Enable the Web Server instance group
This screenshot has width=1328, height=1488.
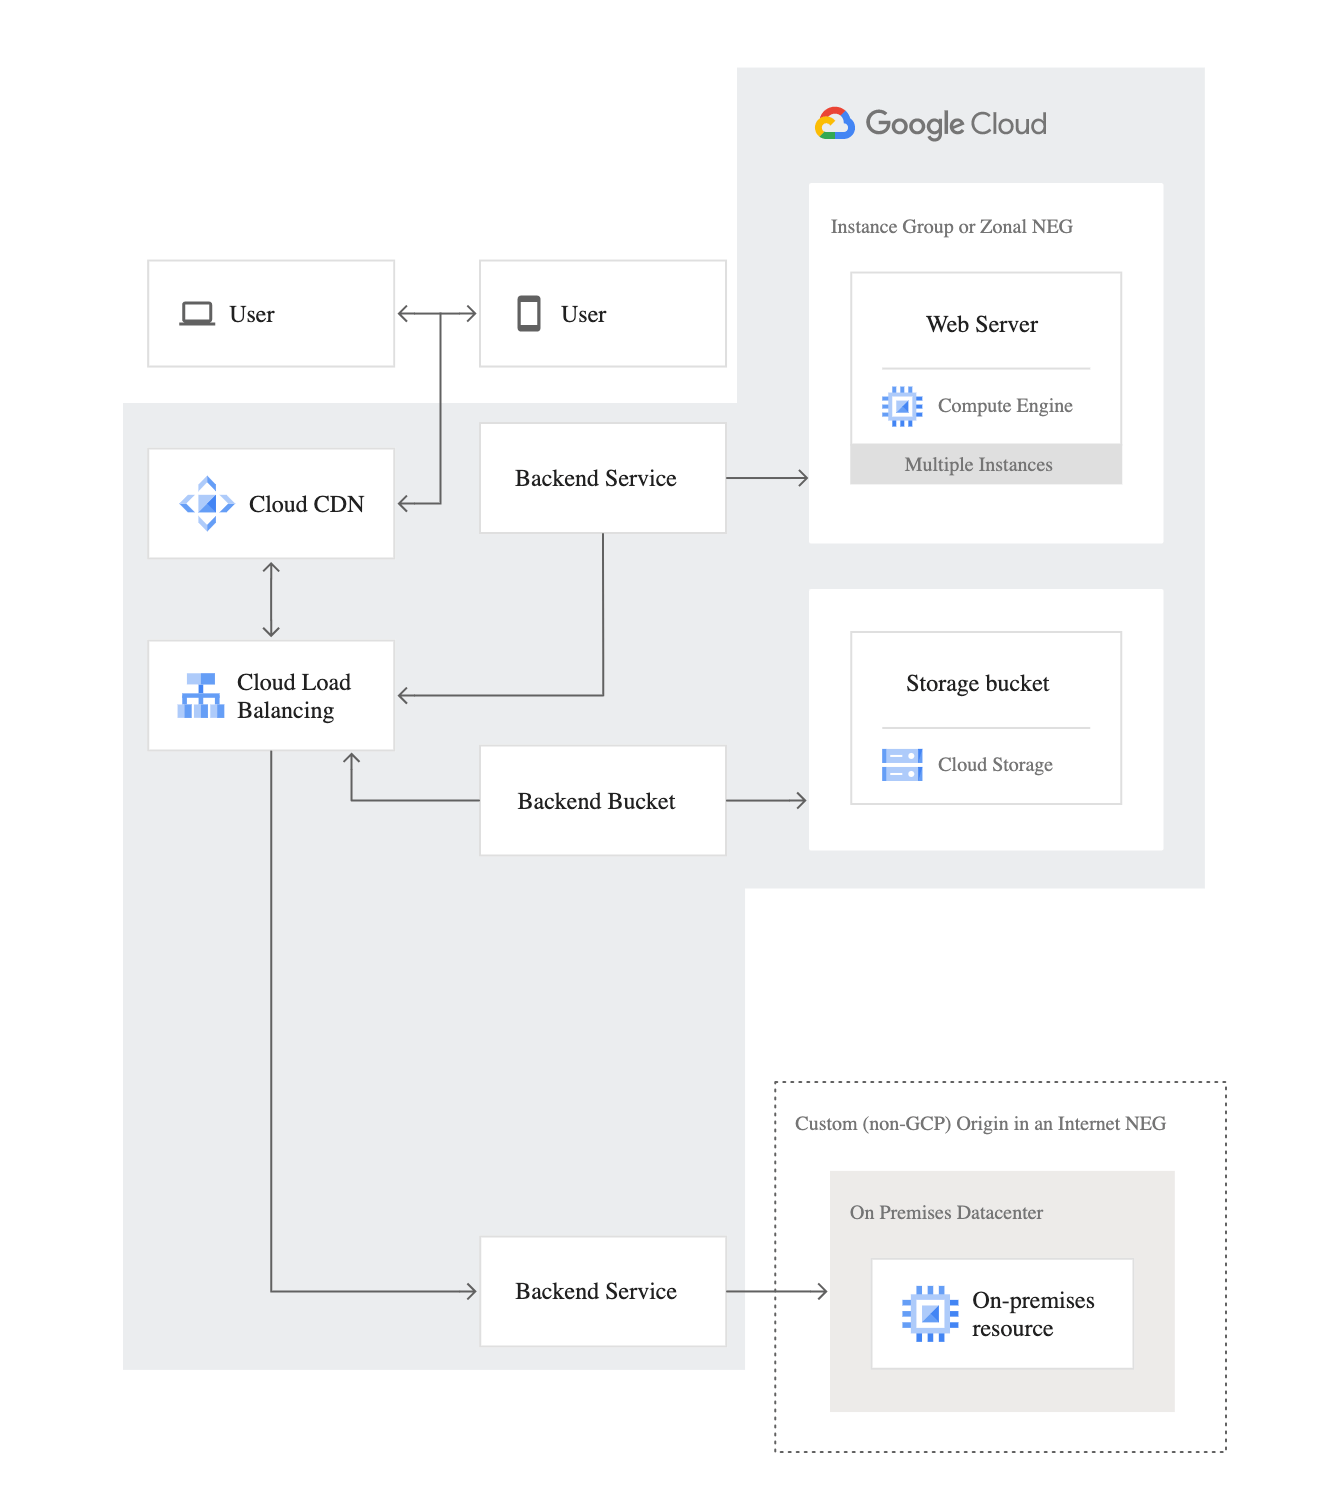point(984,324)
